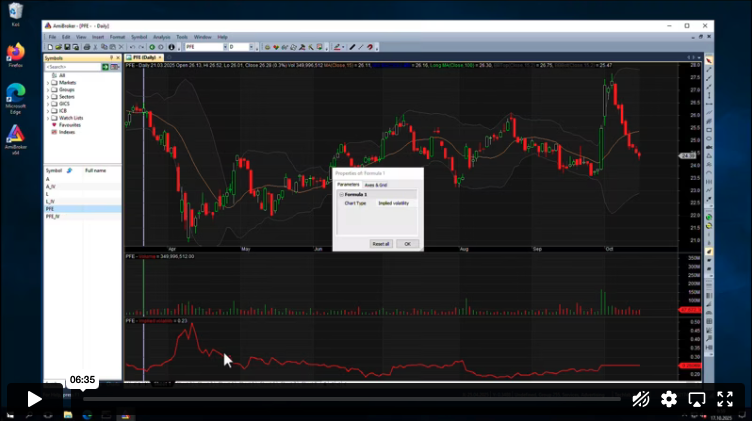Viewport: 752px width, 421px height.
Task: Click the Implied volatility Chart Type value
Action: pos(395,203)
